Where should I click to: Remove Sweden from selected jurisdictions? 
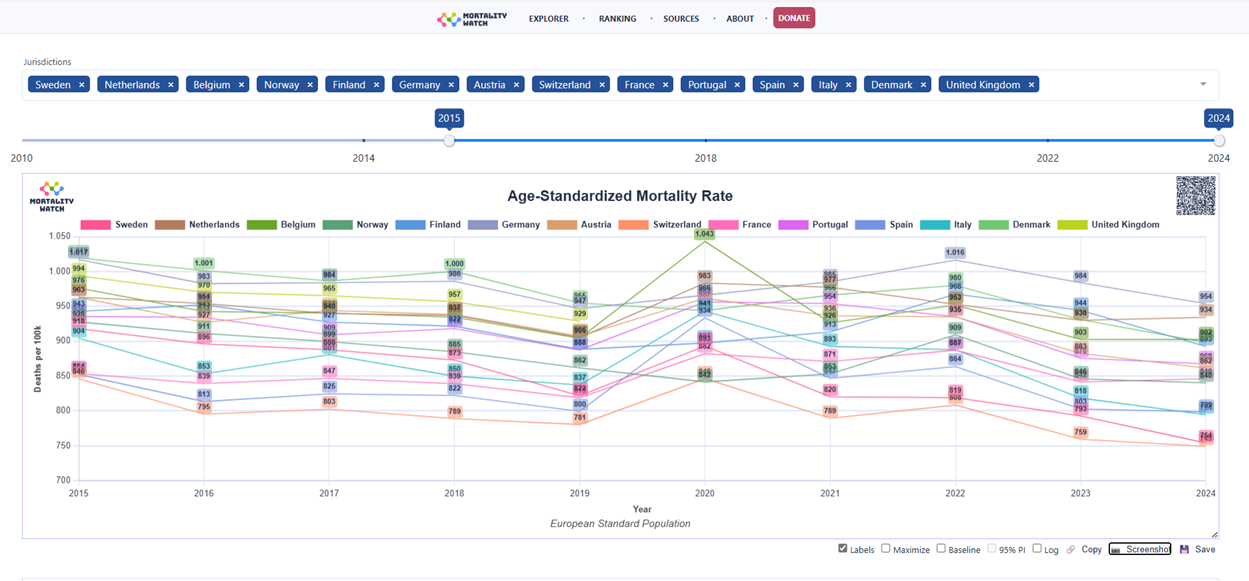[82, 85]
